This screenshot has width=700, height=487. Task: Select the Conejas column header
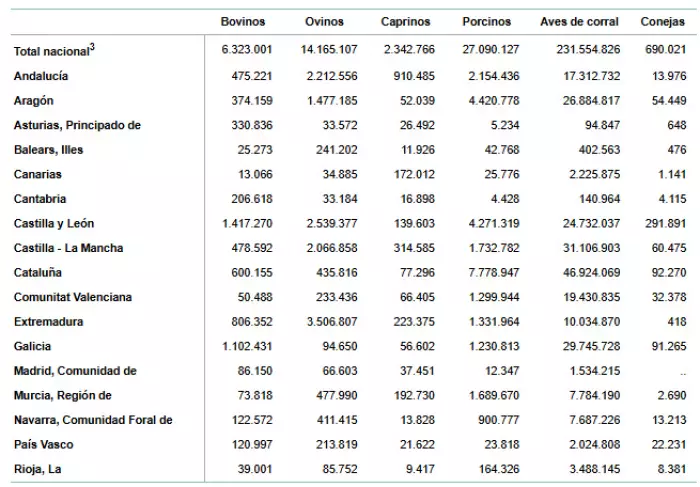(x=664, y=21)
